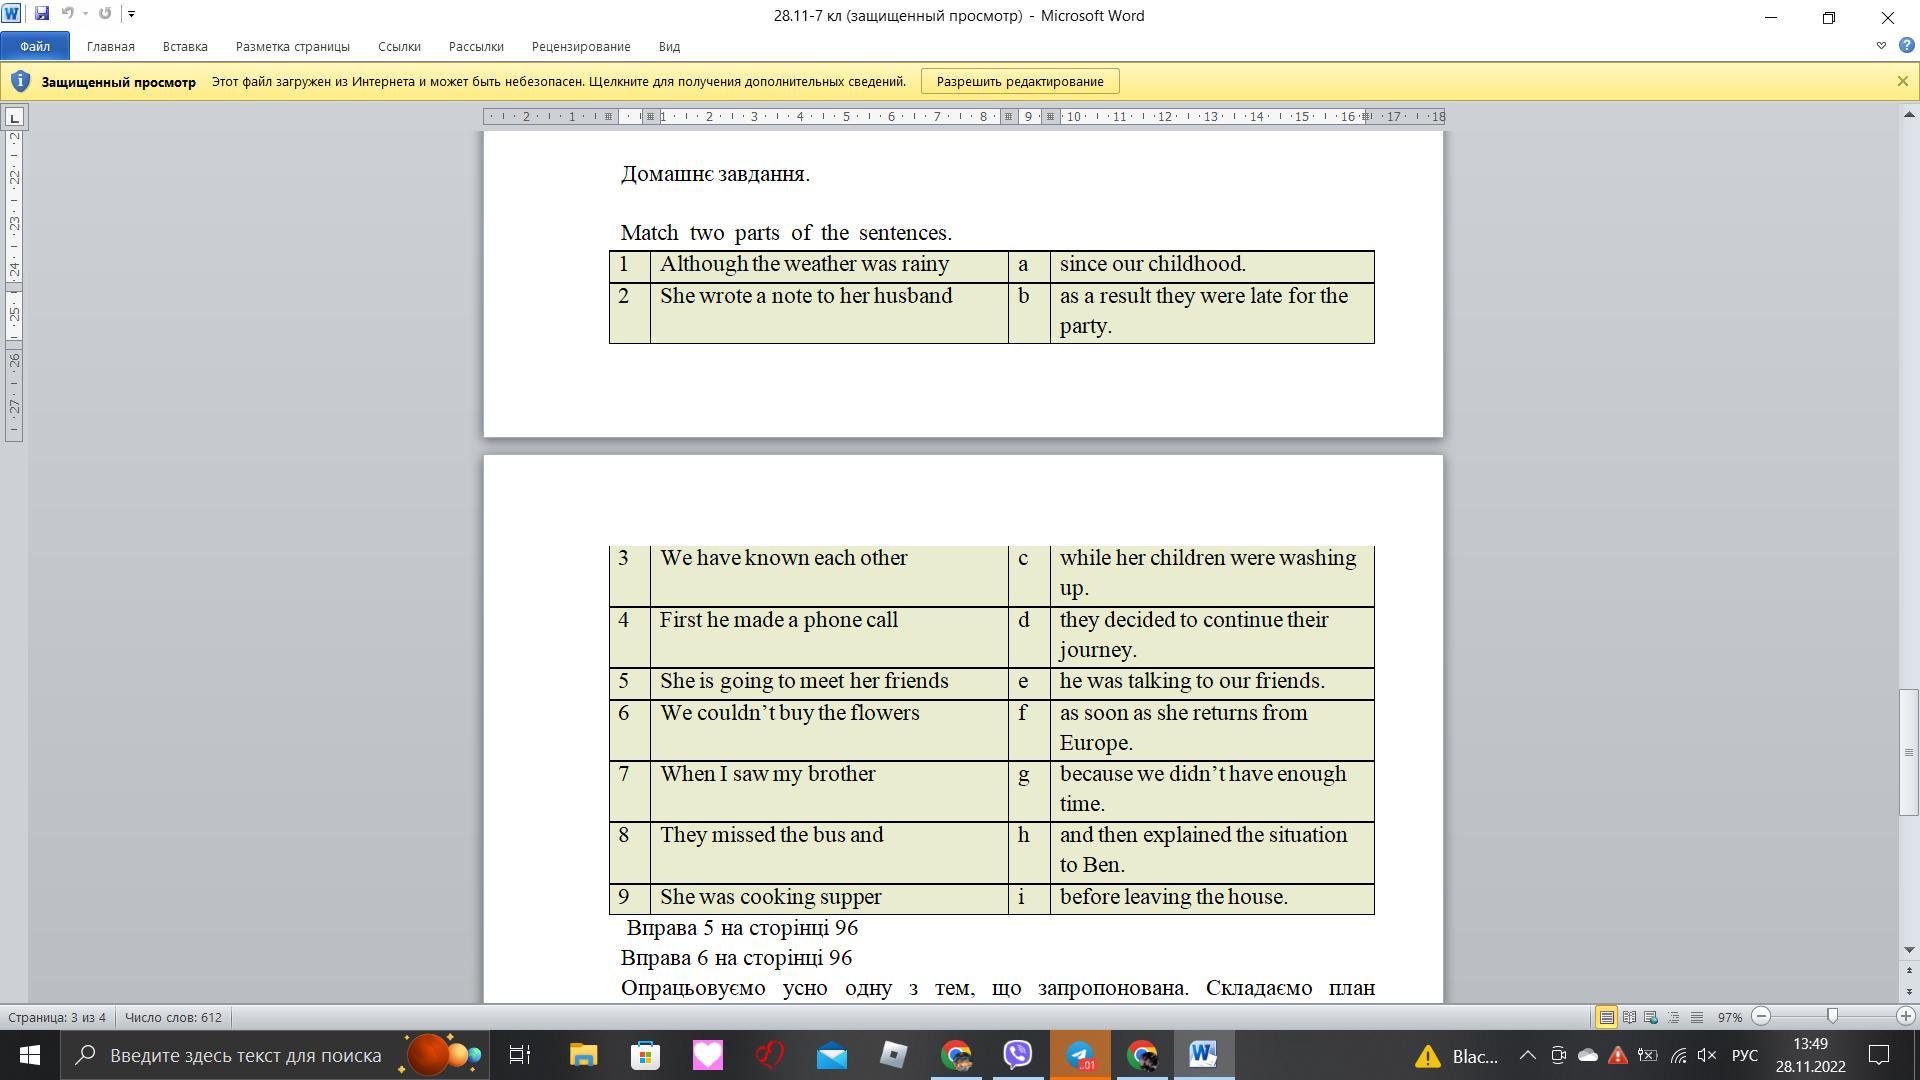
Task: Click the Word application icon in title bar
Action: 11,14
